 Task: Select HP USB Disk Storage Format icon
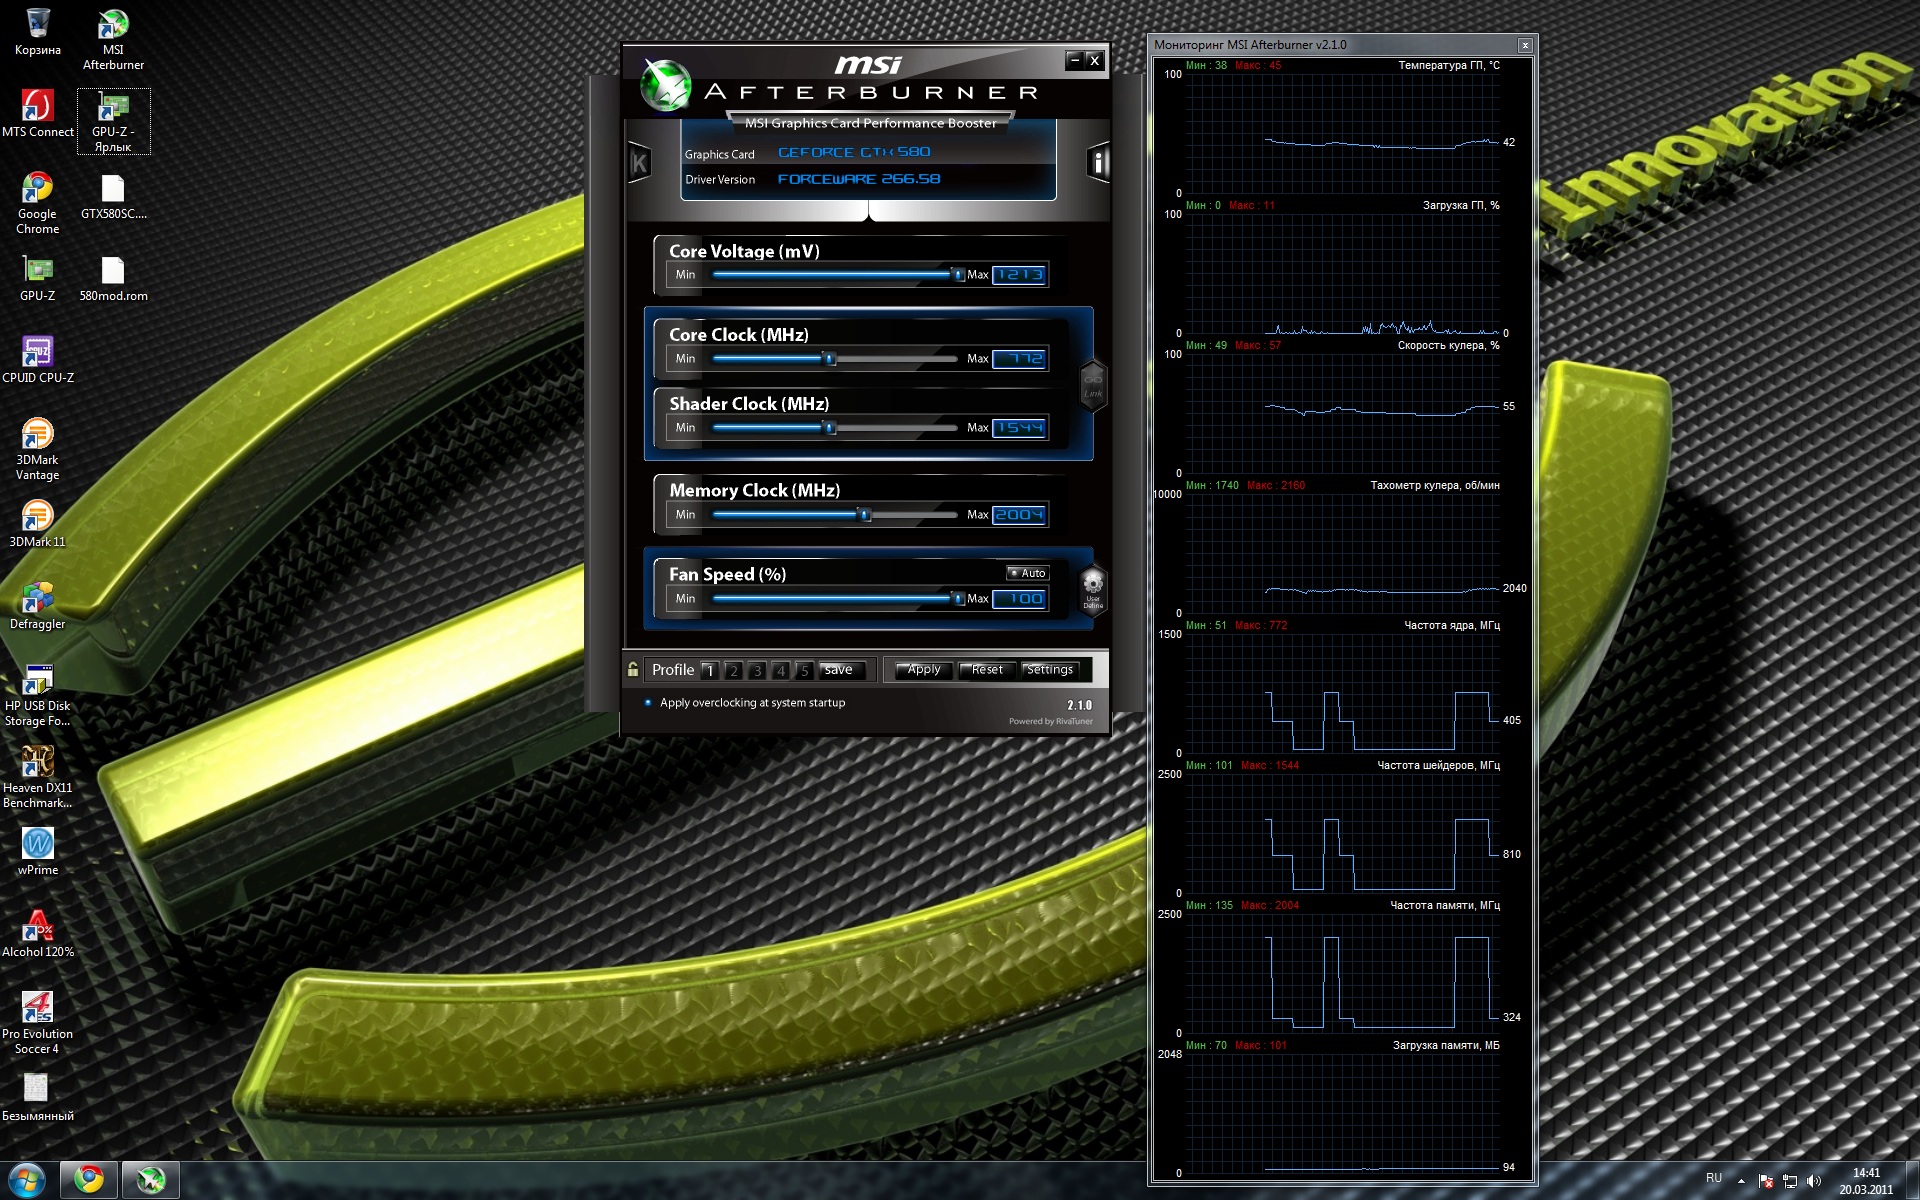(x=38, y=695)
